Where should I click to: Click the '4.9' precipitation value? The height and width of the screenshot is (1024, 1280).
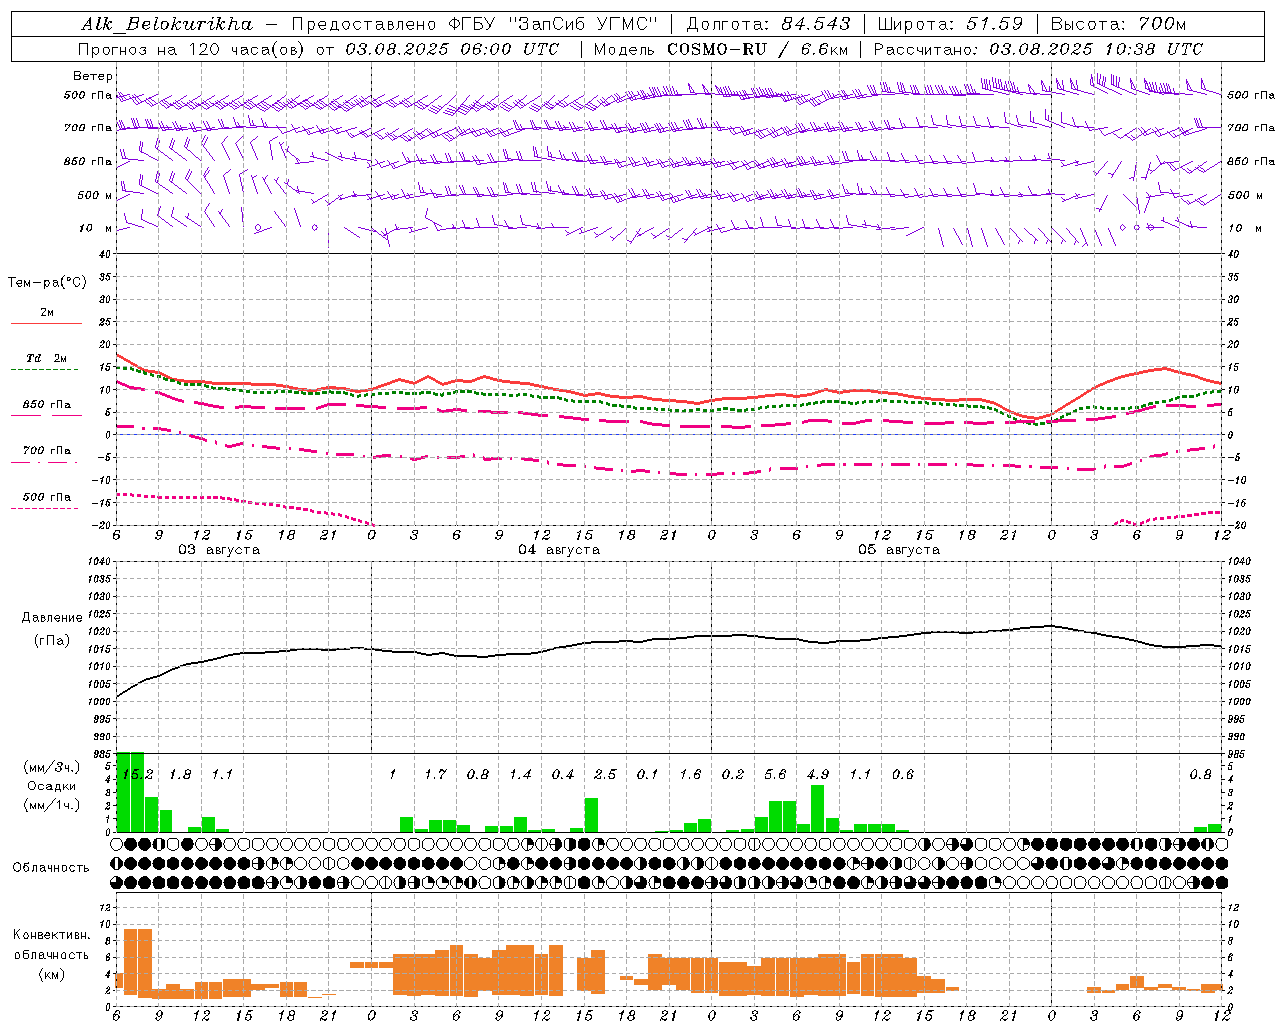click(818, 775)
